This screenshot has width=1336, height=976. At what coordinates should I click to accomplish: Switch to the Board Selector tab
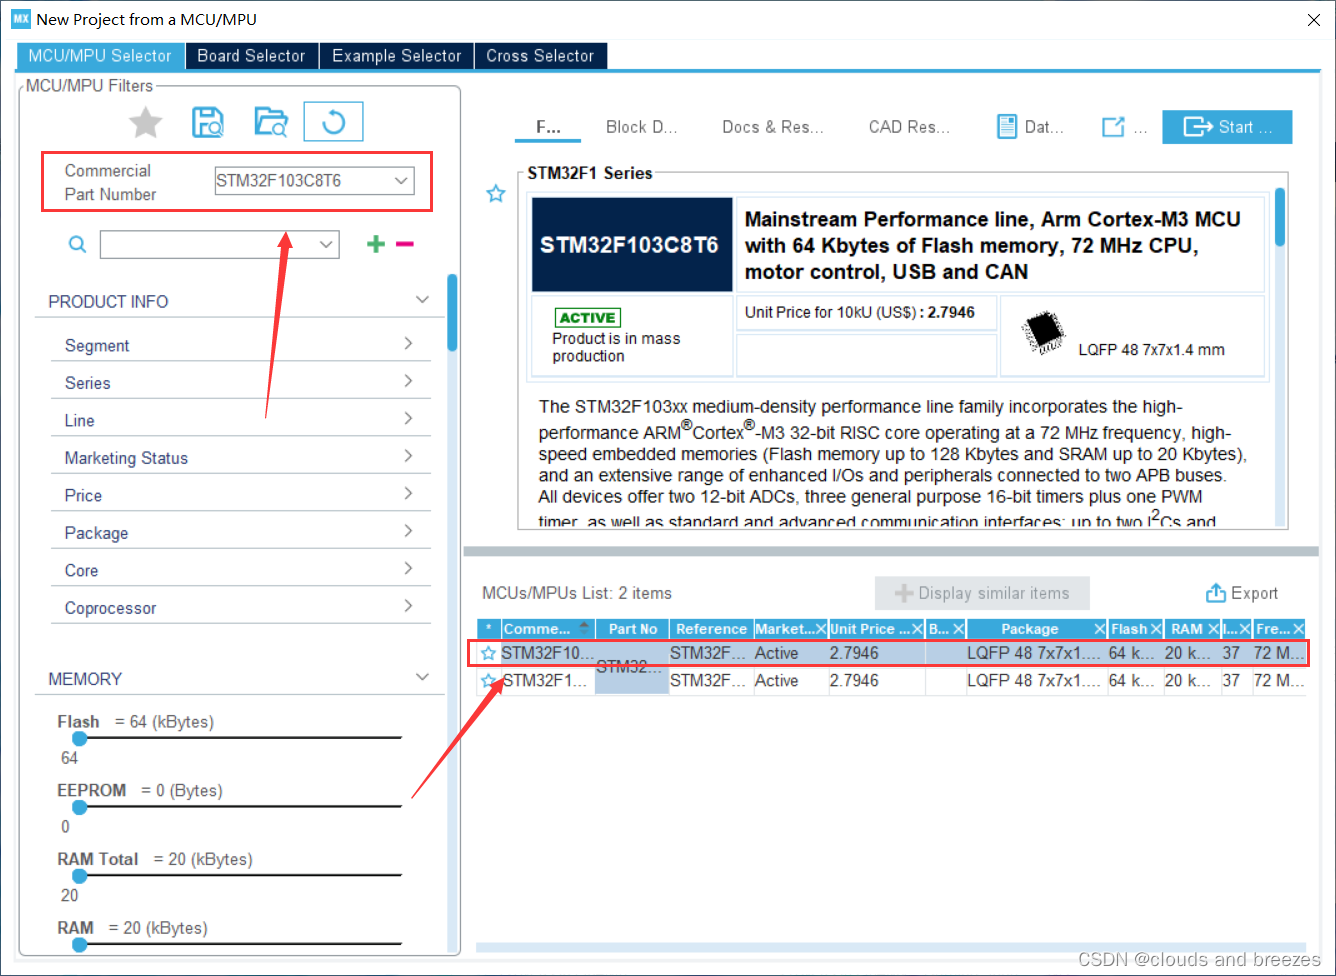[251, 56]
